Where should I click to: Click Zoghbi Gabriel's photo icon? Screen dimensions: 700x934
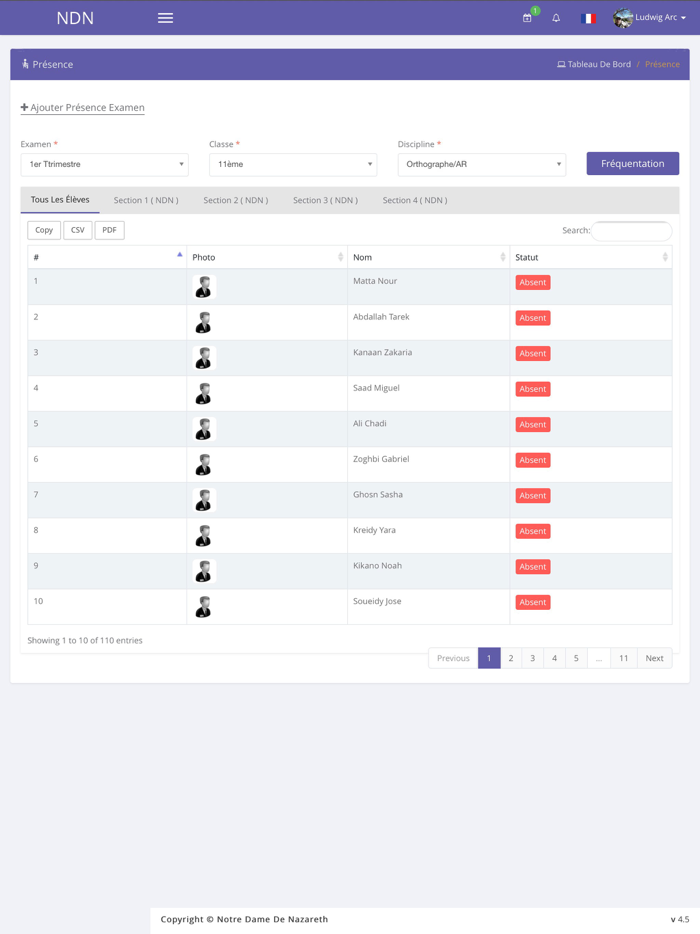(x=204, y=465)
